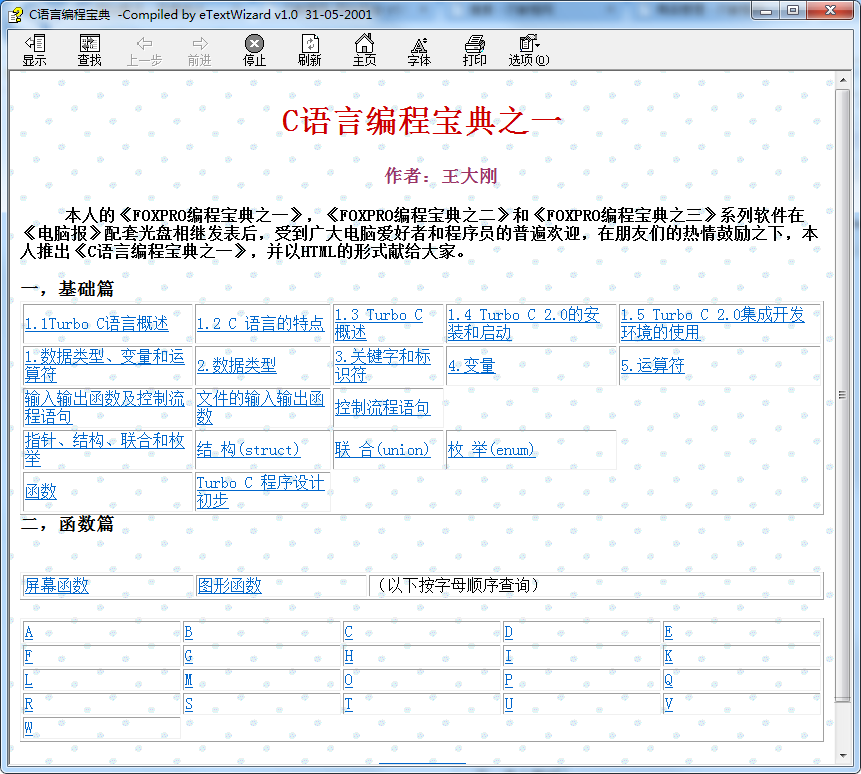
Task: Open the 枚 举(enum) link
Action: pos(491,450)
